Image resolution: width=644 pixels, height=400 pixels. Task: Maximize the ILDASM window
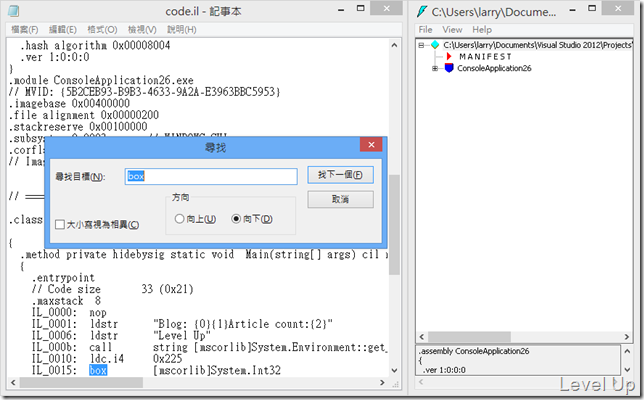coord(592,8)
